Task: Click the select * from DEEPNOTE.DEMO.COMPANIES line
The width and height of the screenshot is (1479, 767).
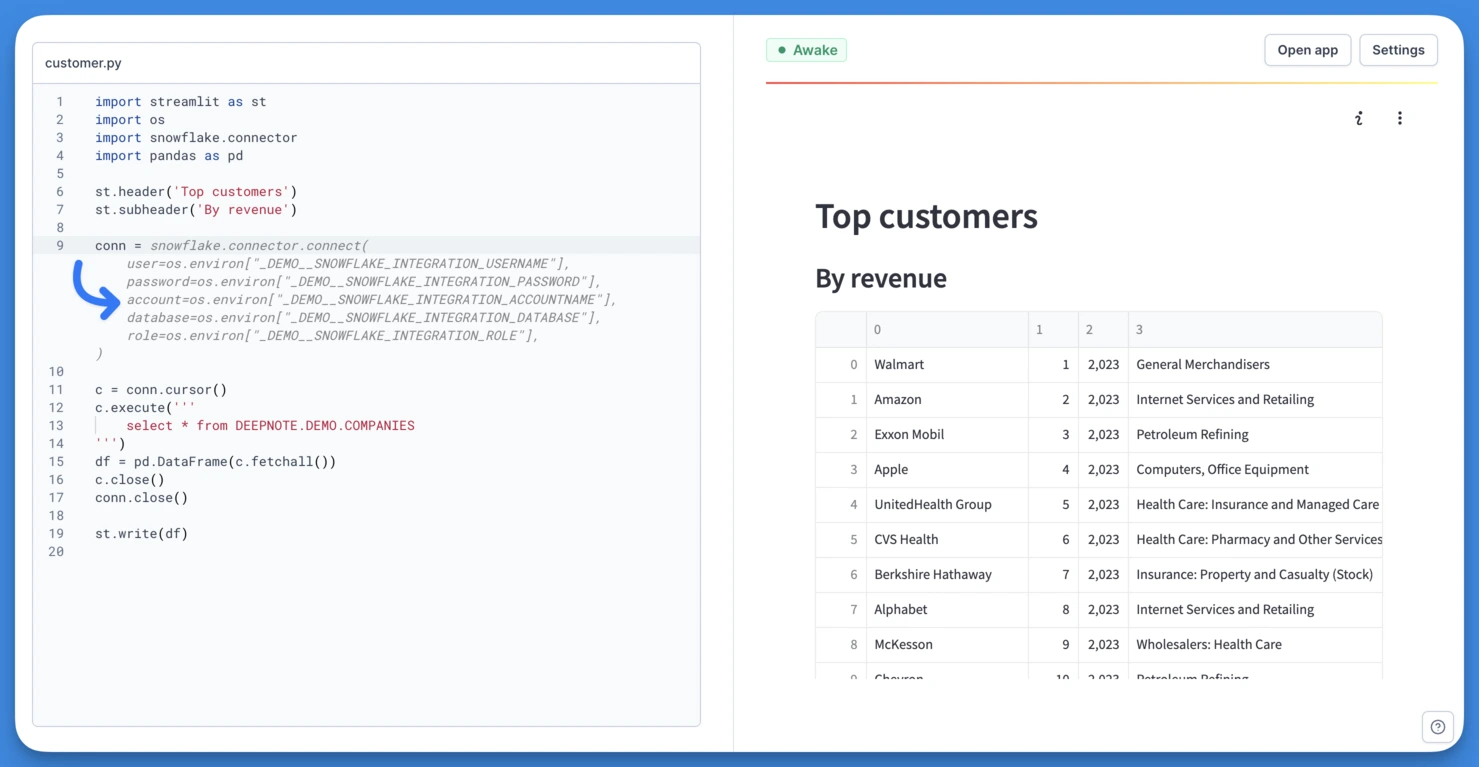Action: [270, 425]
